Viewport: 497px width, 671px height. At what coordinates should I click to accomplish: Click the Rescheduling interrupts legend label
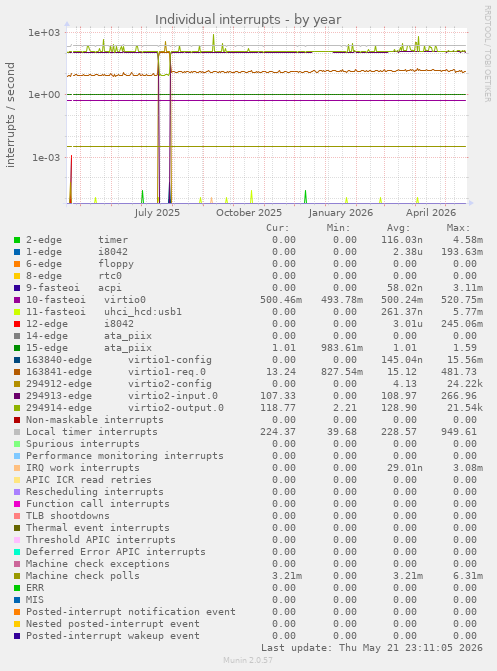click(95, 492)
